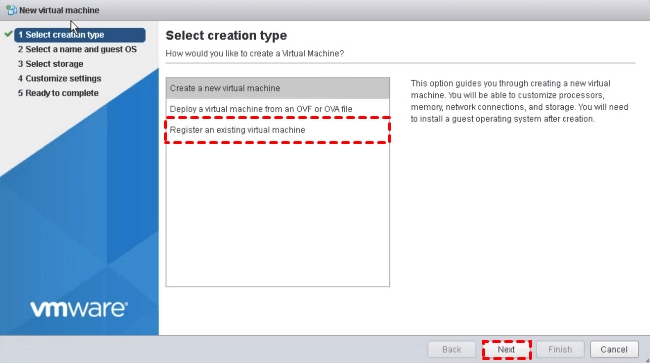Cancel the New virtual machine wizard

614,349
